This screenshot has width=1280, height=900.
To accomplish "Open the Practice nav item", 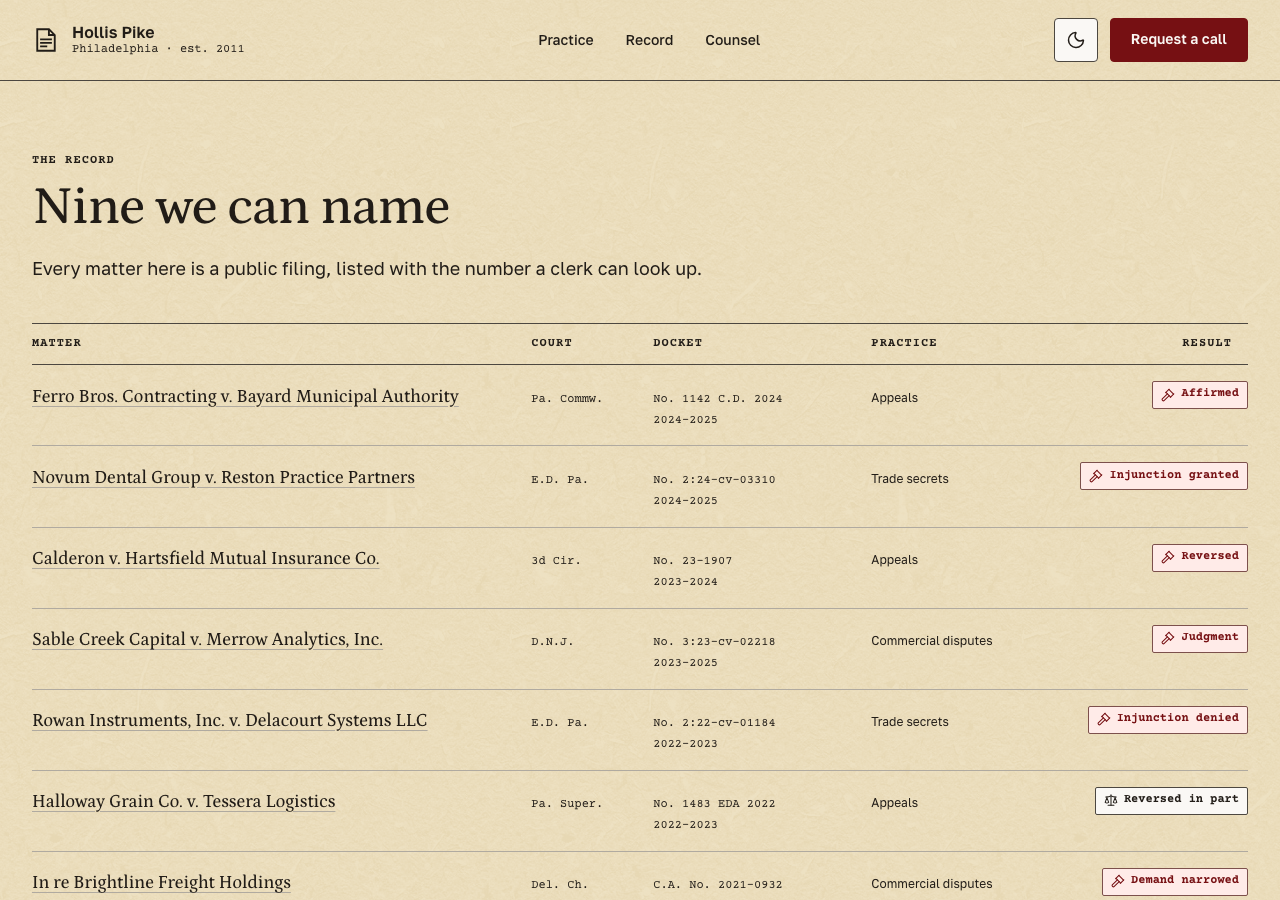I will pos(566,40).
